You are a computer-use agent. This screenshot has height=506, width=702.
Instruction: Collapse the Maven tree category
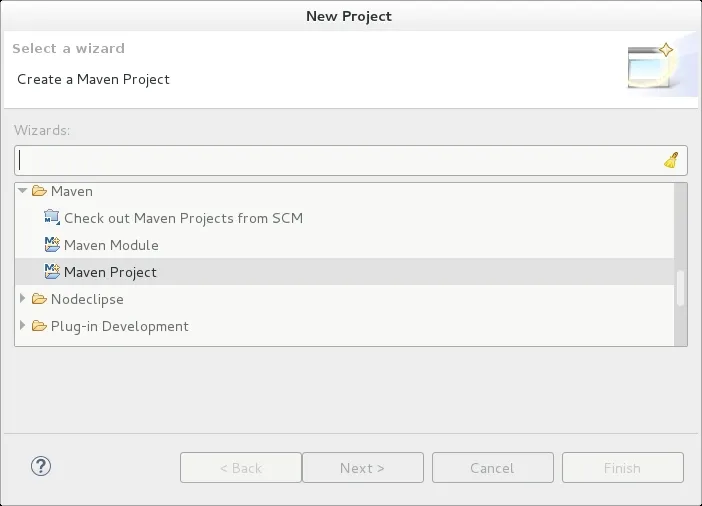point(23,190)
